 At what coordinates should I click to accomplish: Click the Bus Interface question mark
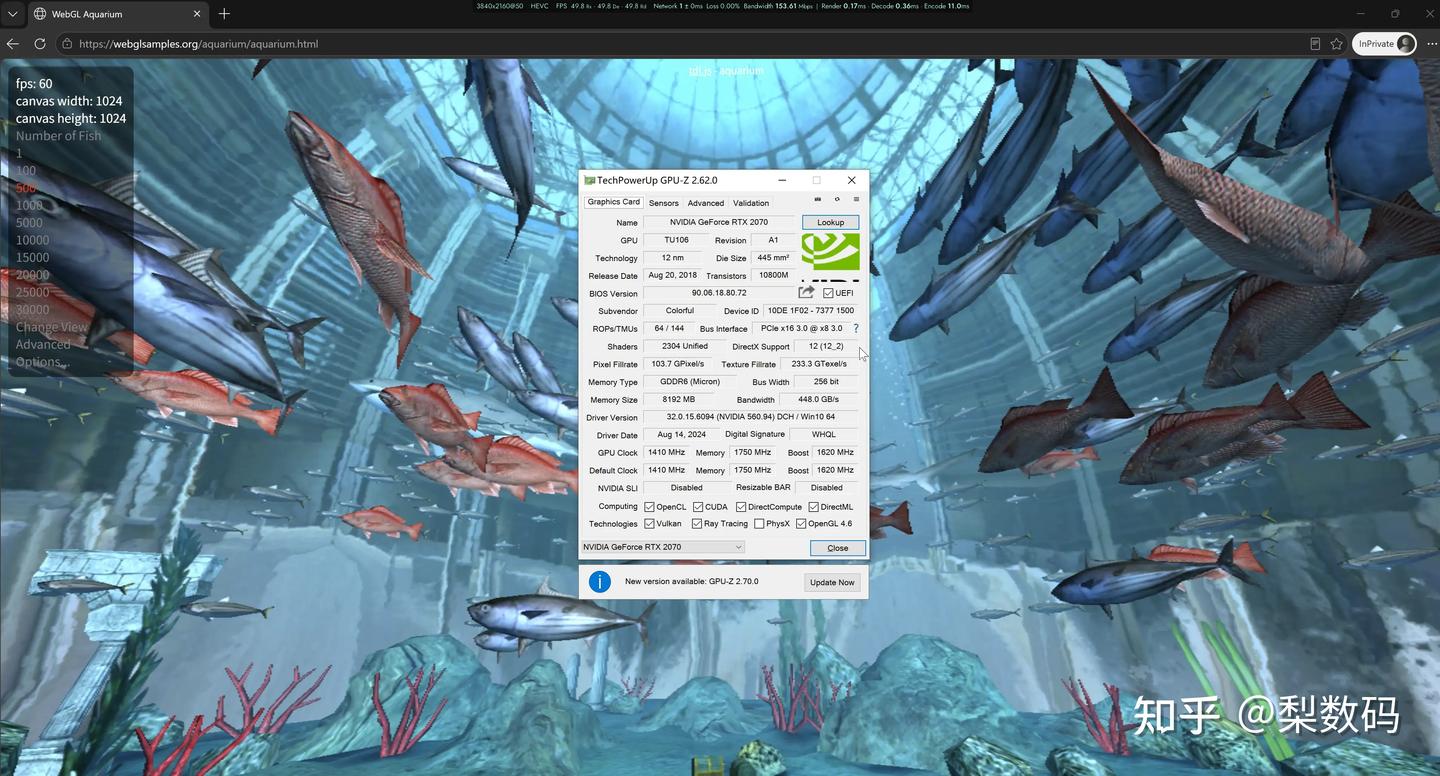pos(855,328)
